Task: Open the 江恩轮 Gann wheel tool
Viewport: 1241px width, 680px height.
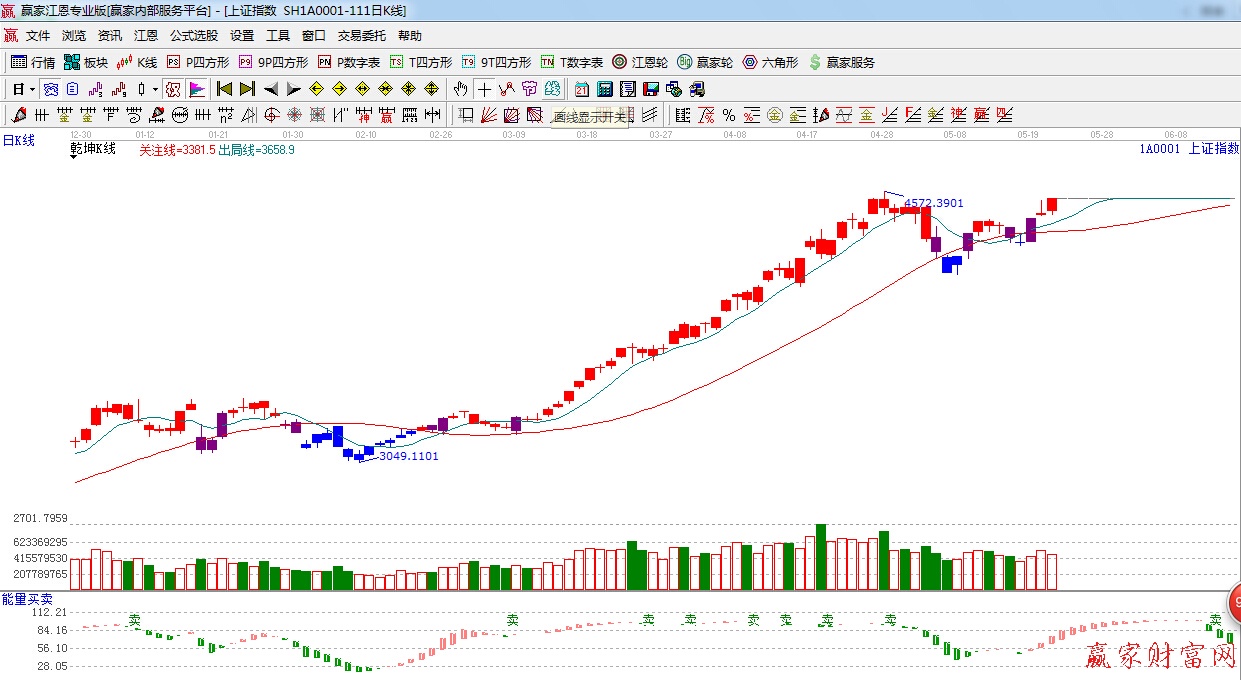Action: (x=640, y=62)
